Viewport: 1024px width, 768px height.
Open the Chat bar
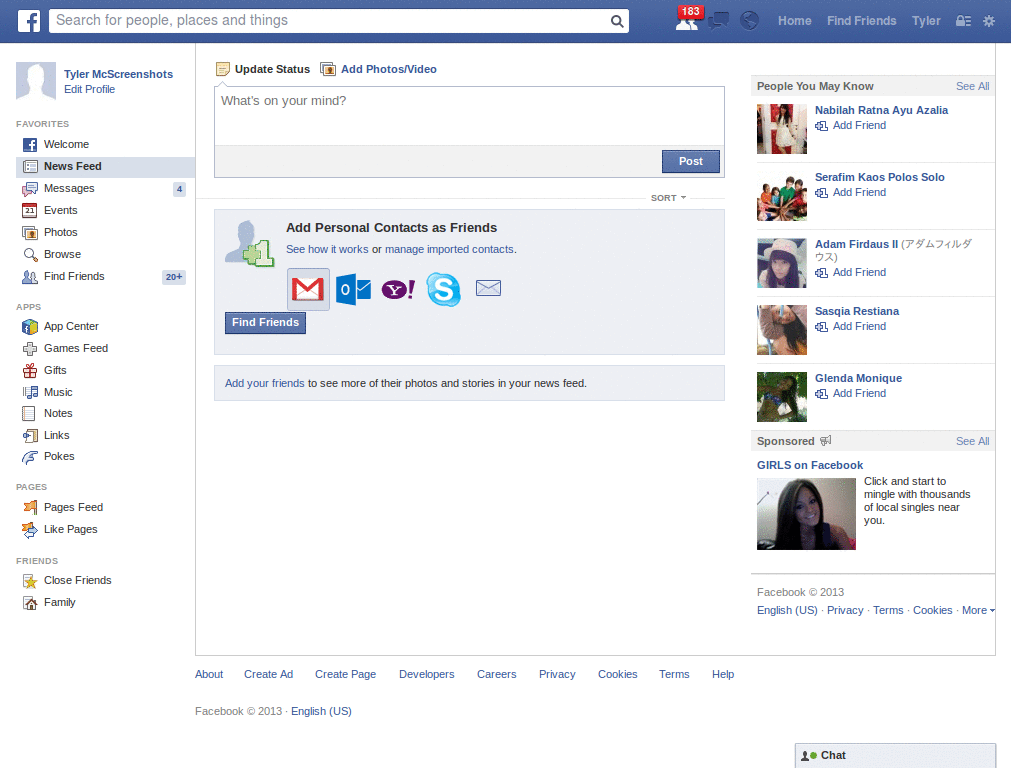[895, 756]
